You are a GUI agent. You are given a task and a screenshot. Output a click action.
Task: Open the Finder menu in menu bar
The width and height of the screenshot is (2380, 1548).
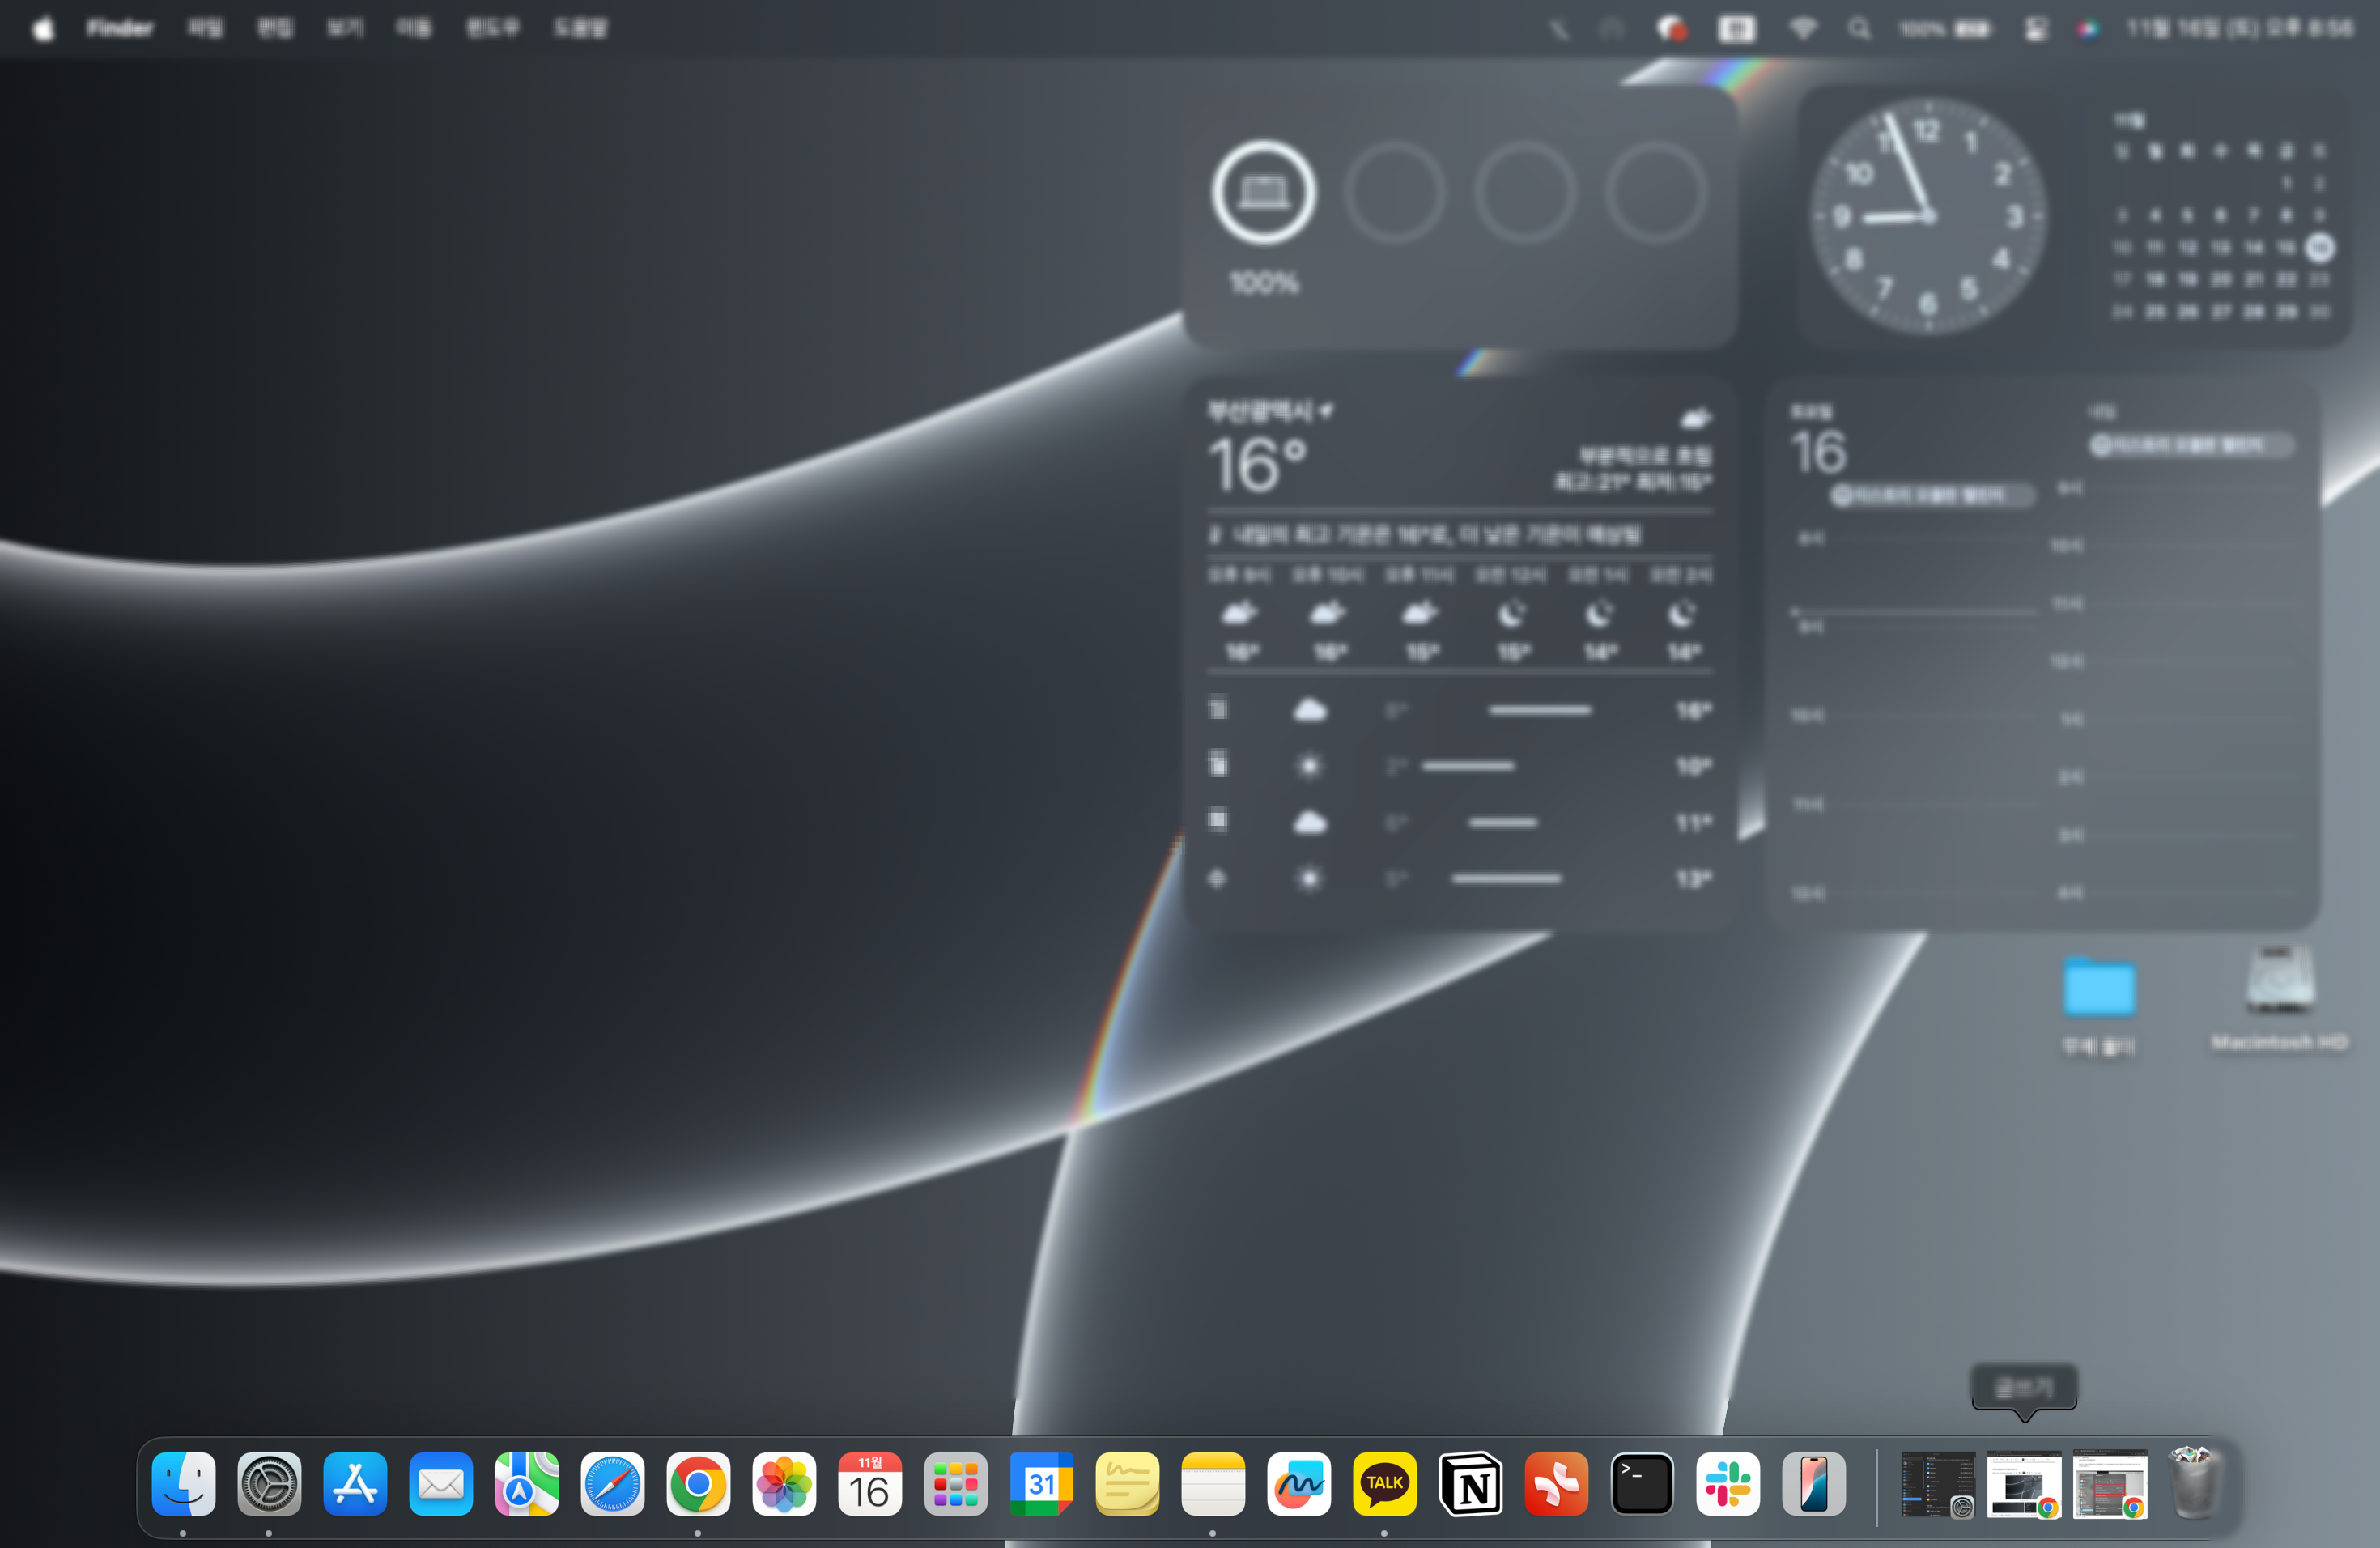[x=119, y=29]
